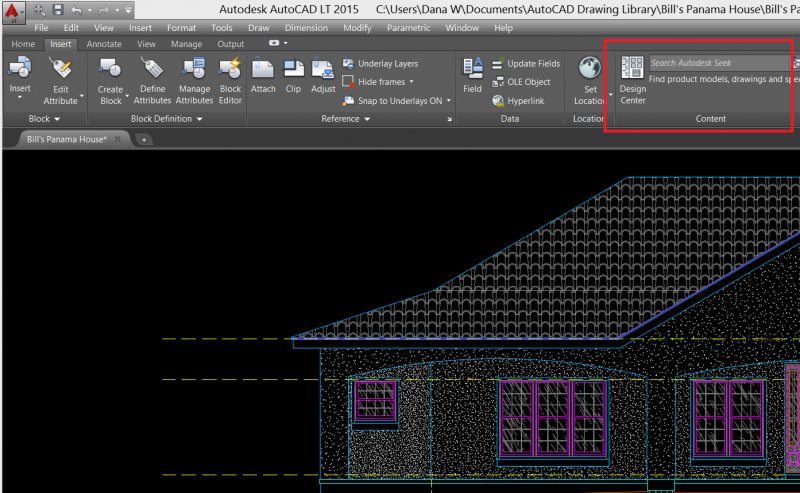Select the Clip tool
This screenshot has height=493, width=800.
pos(293,75)
